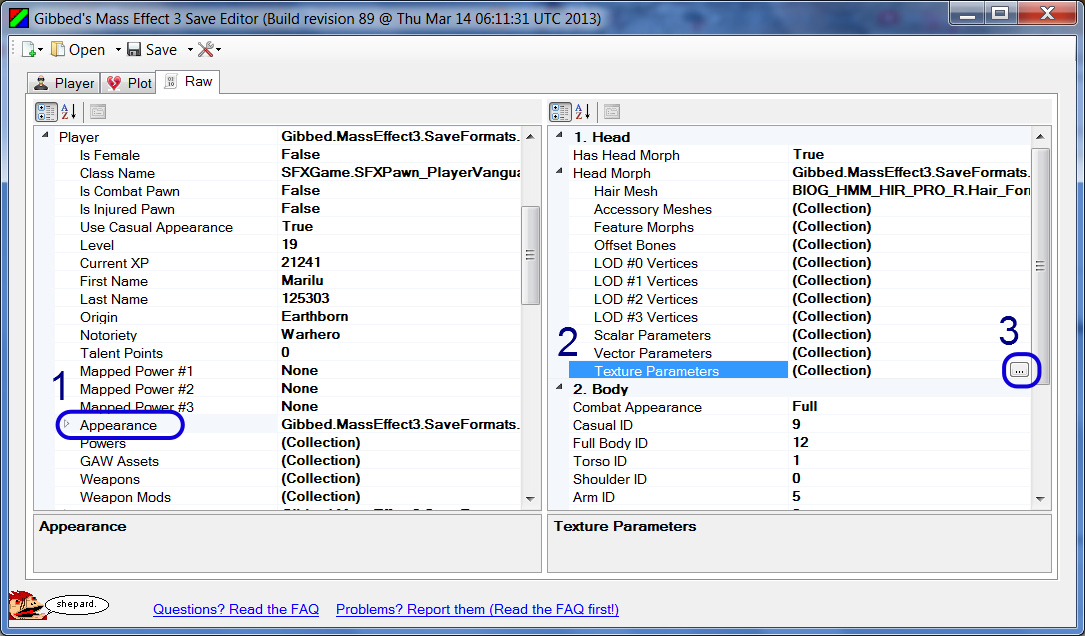Viewport: 1085px width, 636px height.
Task: Click the New save icon on the toolbar
Action: click(x=30, y=48)
